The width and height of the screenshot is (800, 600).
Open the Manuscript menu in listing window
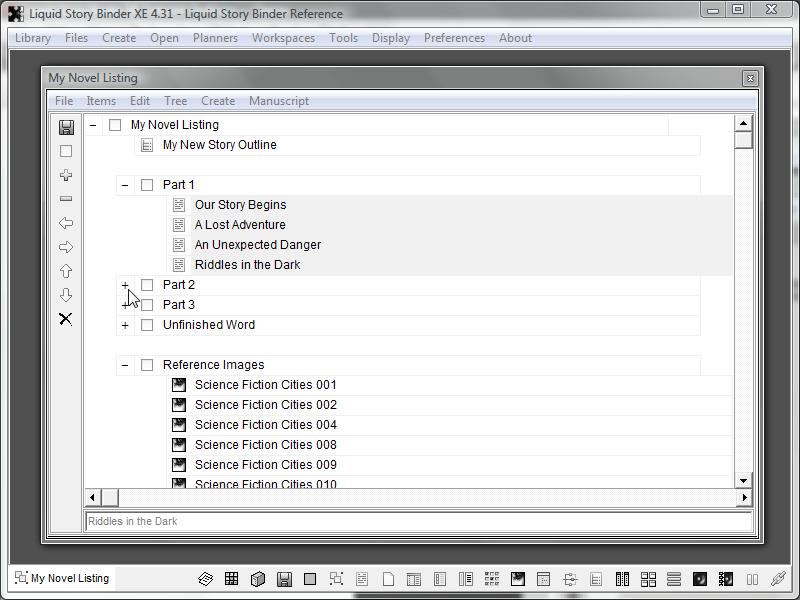click(x=278, y=101)
